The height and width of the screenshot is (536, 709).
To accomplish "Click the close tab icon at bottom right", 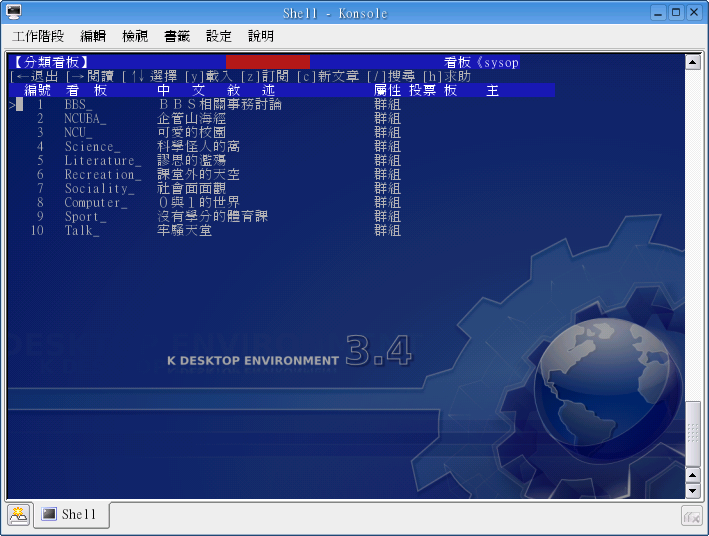I will [x=691, y=515].
